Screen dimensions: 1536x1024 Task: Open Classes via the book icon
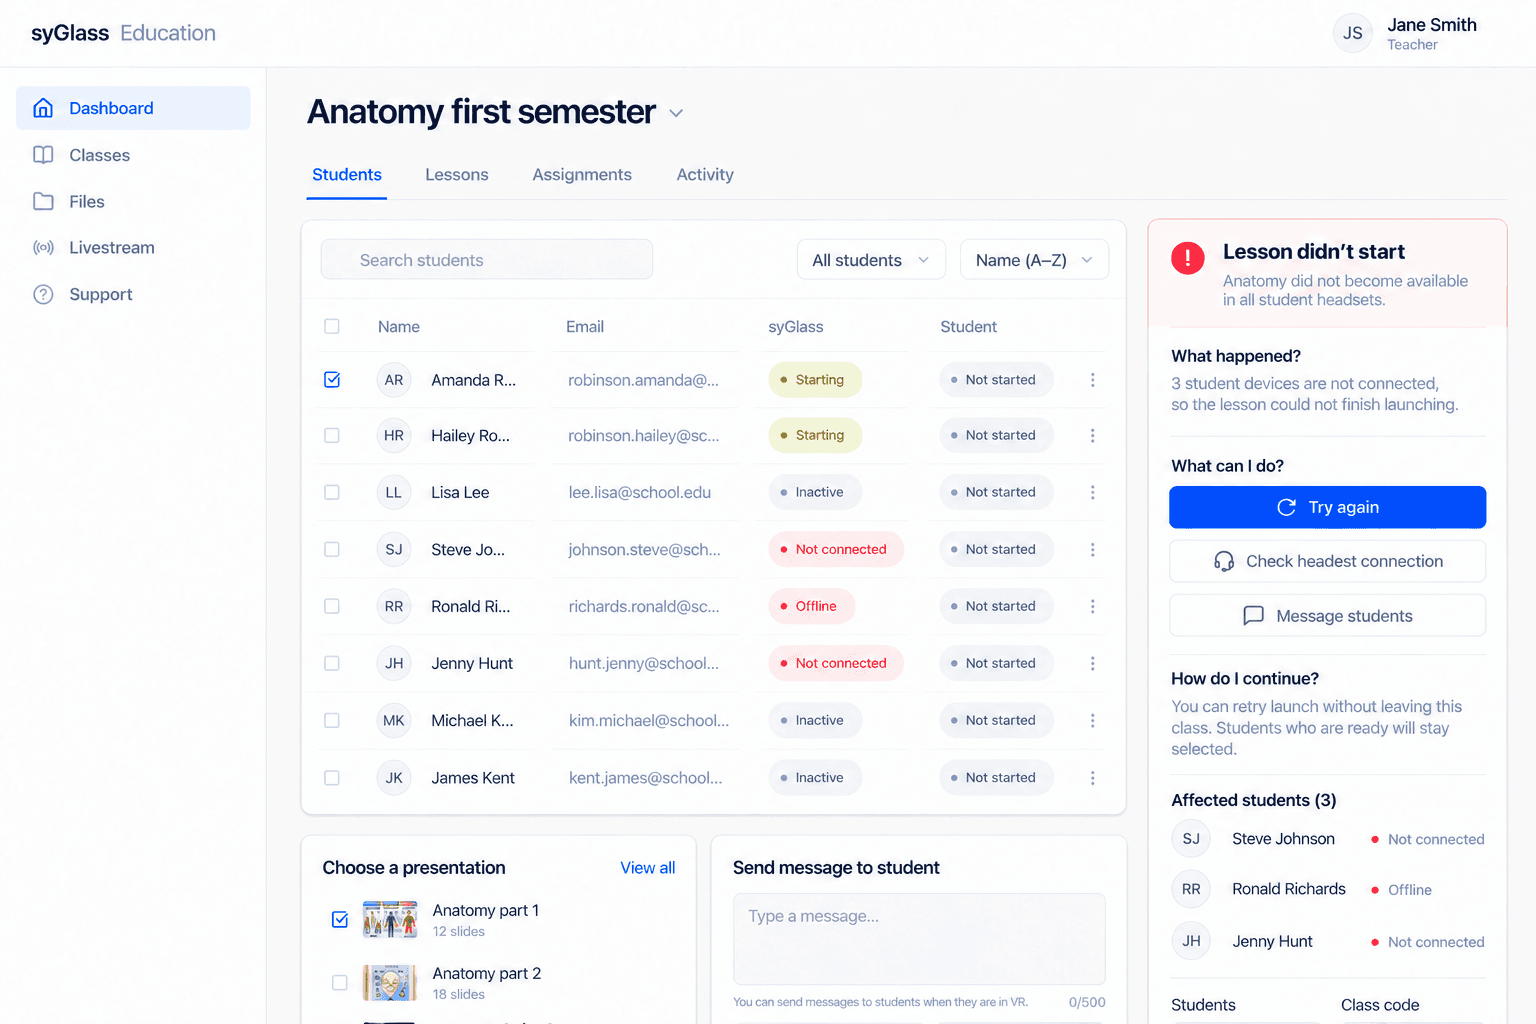click(x=43, y=155)
